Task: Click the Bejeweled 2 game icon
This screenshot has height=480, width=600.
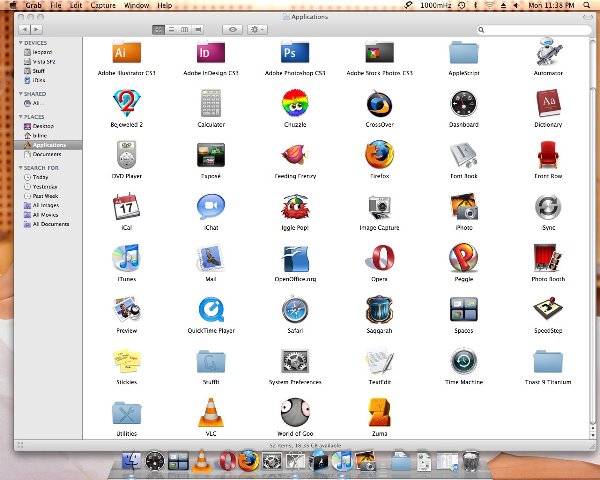Action: pos(127,103)
